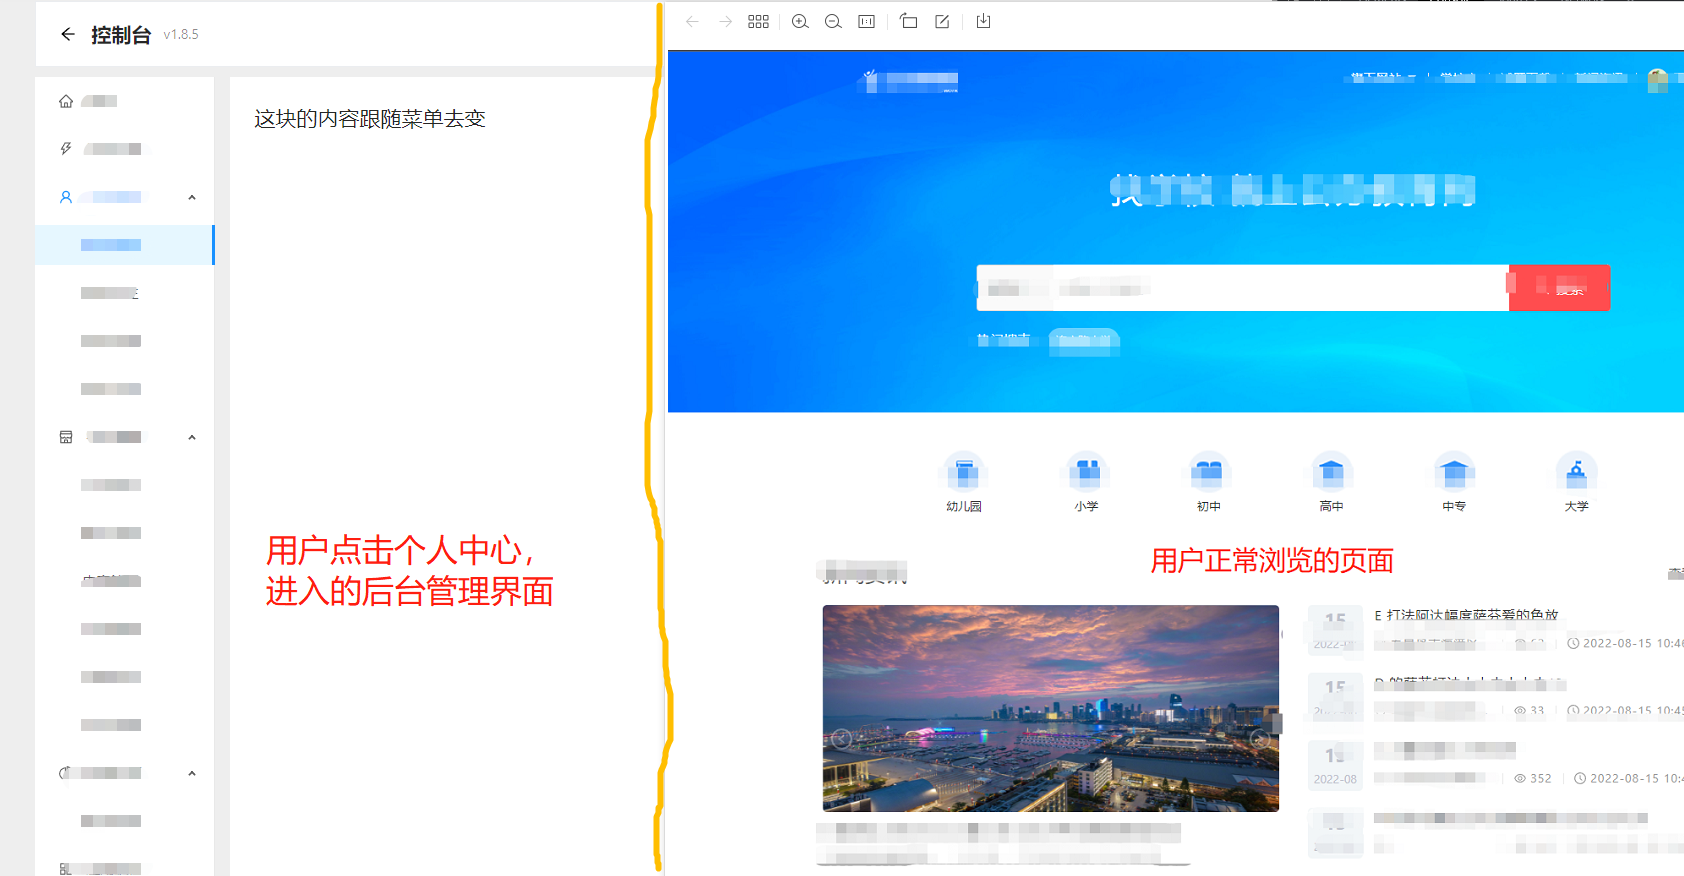The image size is (1684, 876).
Task: Download the image via the save icon
Action: tap(983, 21)
